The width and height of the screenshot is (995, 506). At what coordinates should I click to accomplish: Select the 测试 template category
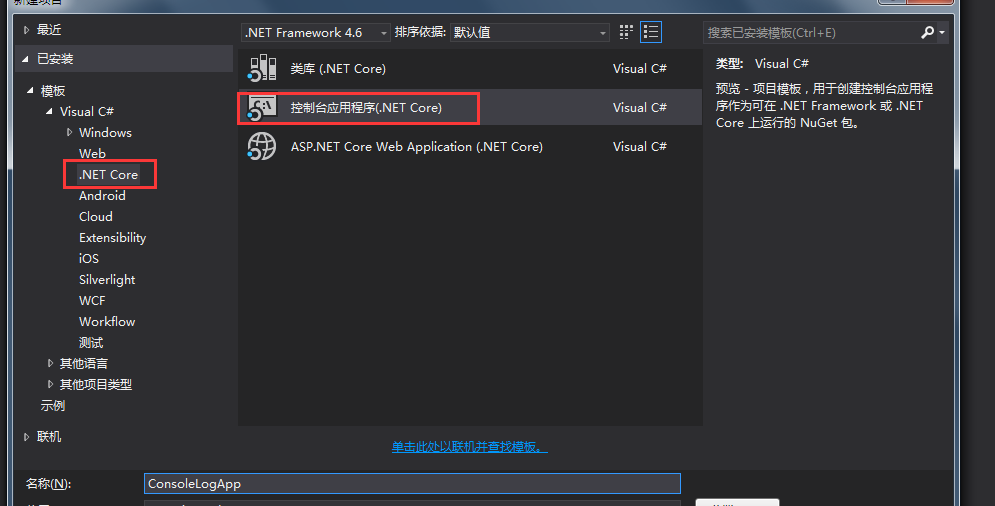(x=91, y=343)
